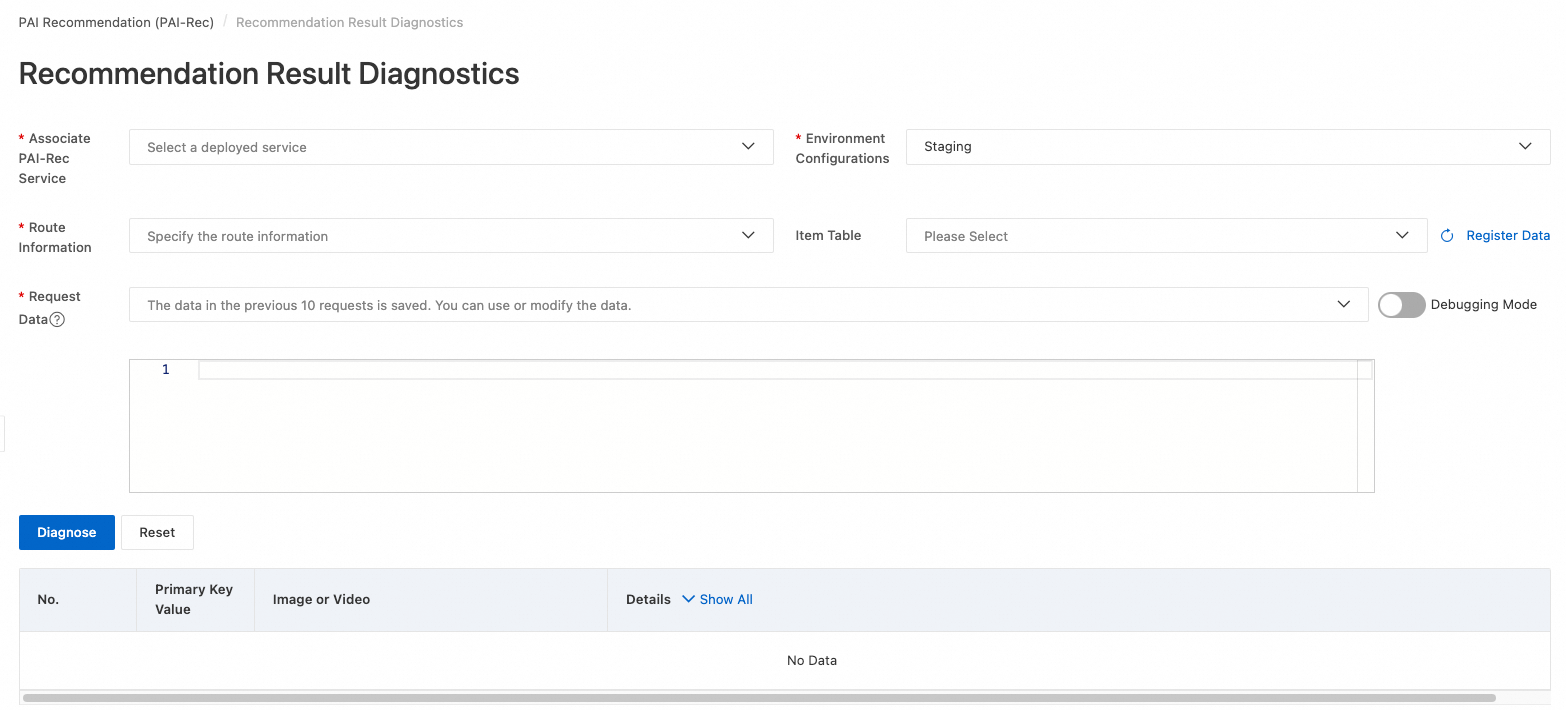Click the arrow icon in the service selector
The height and width of the screenshot is (710, 1566).
click(748, 147)
